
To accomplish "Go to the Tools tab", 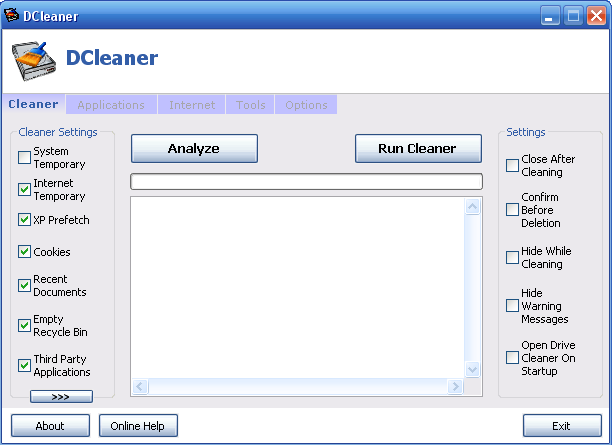I will 251,105.
